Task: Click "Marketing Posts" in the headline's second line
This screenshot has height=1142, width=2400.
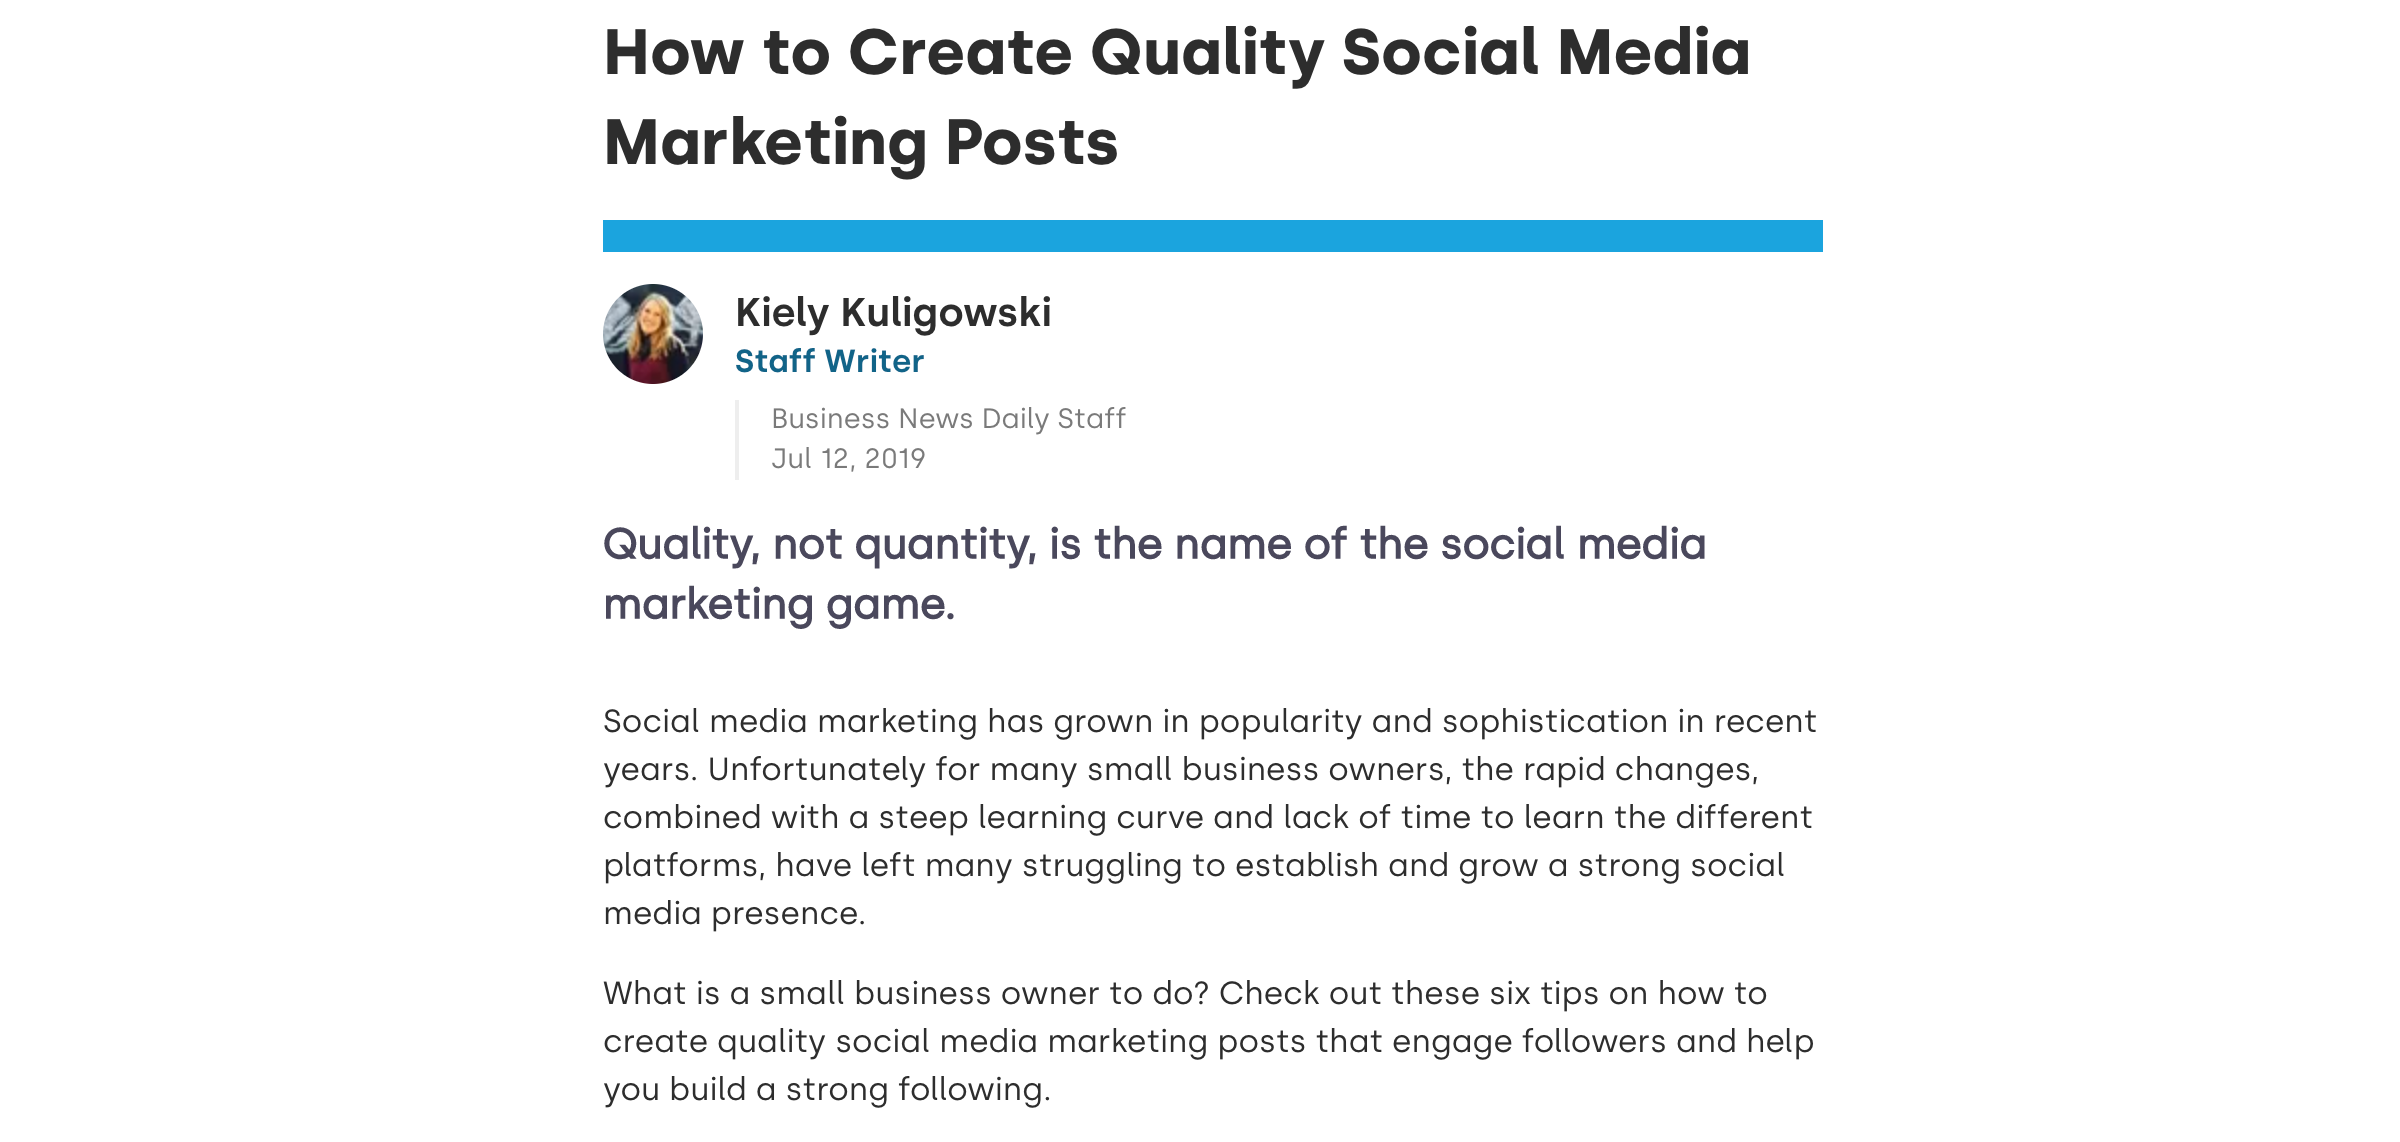Action: click(x=861, y=142)
